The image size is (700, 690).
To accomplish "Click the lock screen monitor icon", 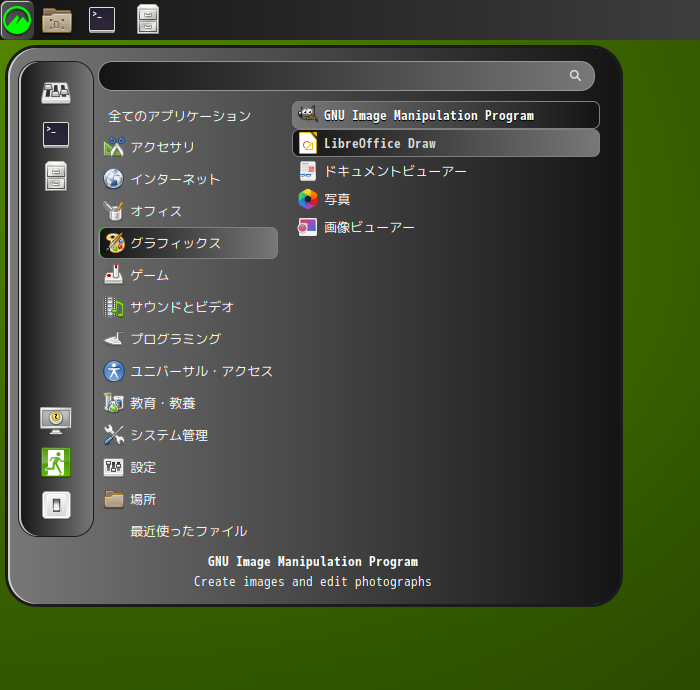I will 55,420.
